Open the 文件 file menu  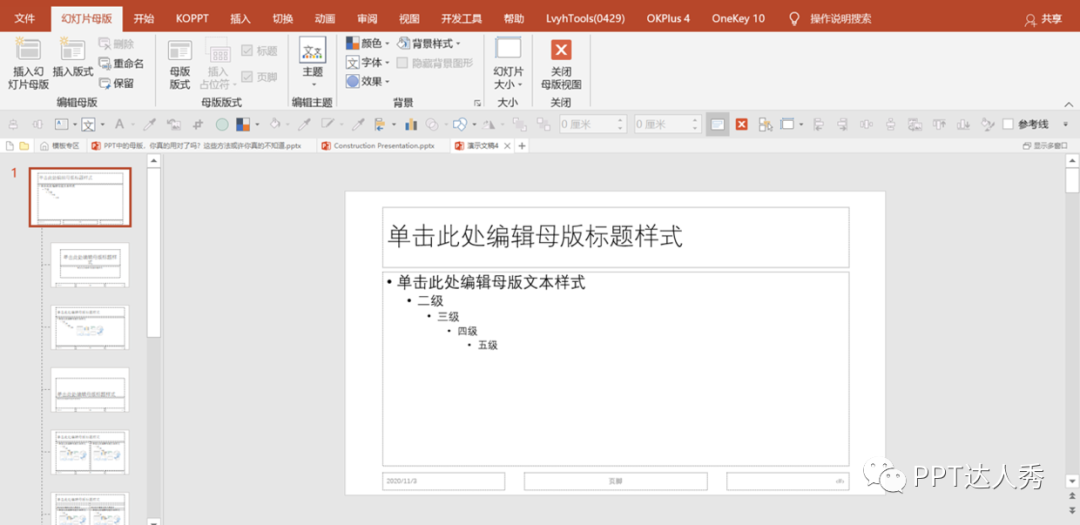pos(25,19)
